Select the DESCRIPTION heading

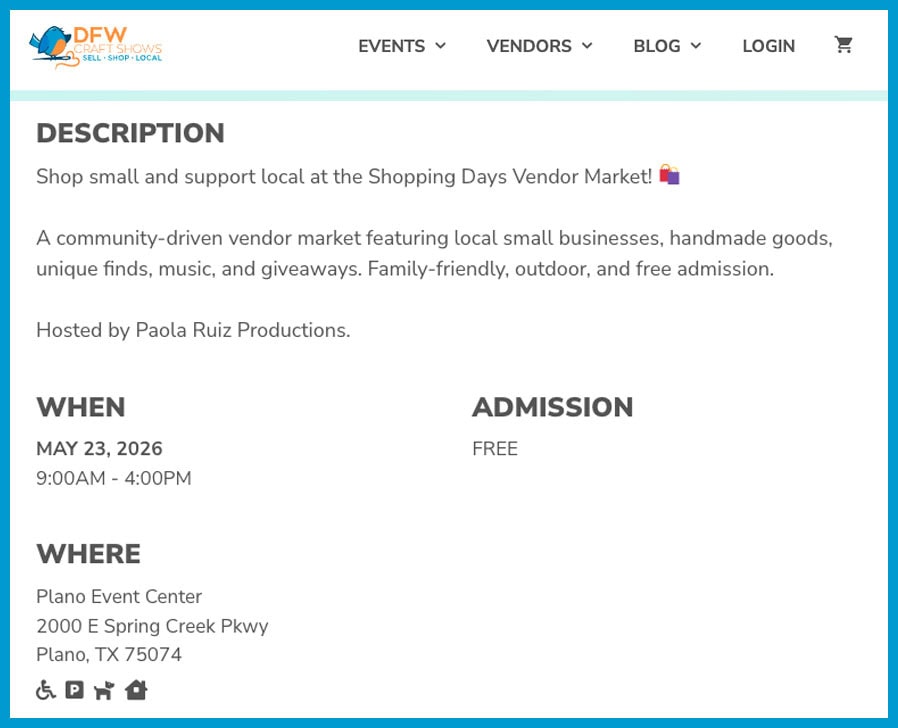tap(129, 133)
